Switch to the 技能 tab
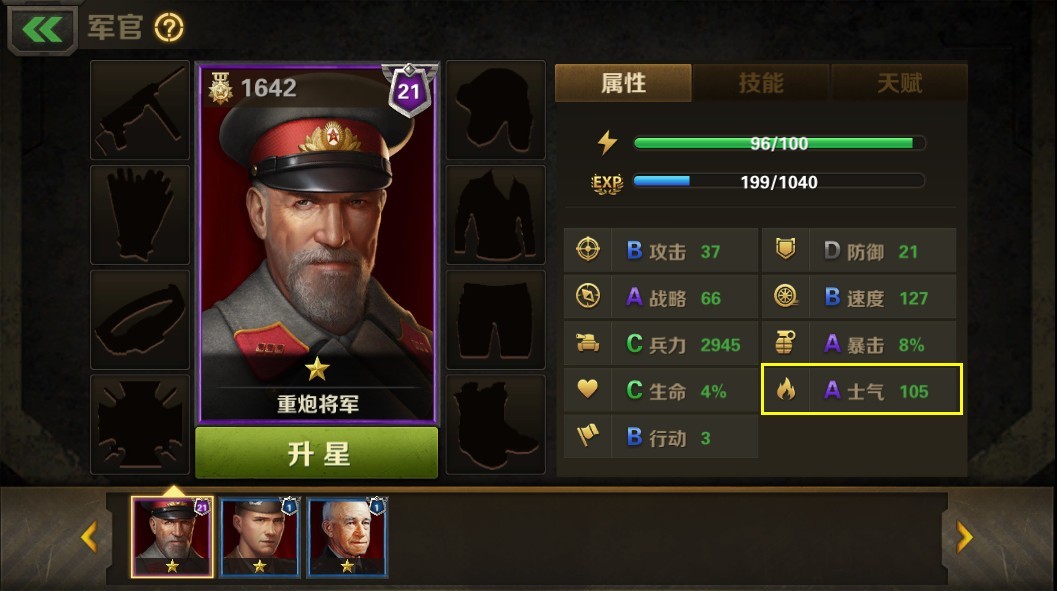This screenshot has width=1057, height=591. pos(761,83)
